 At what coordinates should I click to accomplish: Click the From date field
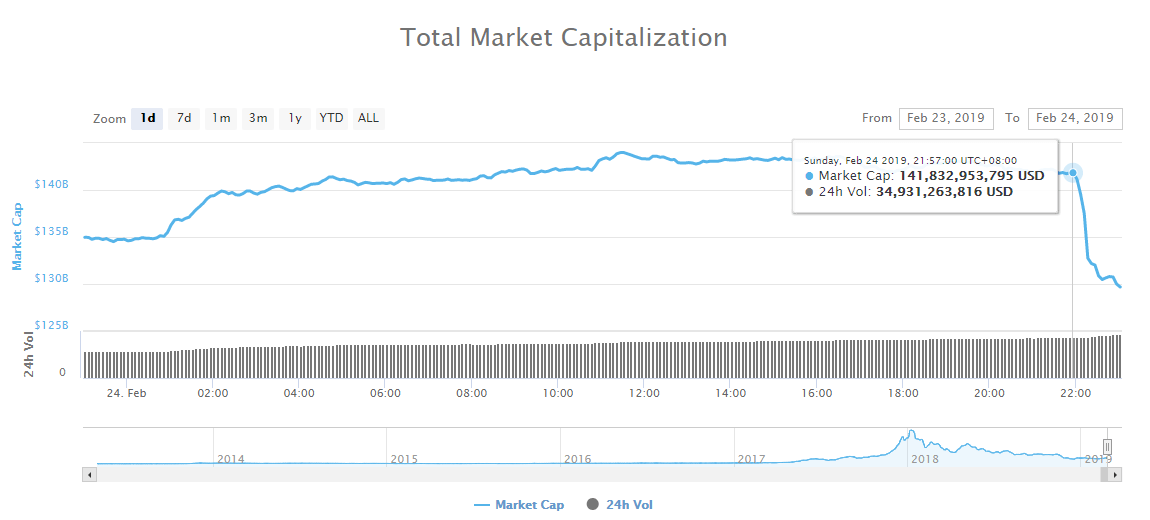(x=945, y=118)
